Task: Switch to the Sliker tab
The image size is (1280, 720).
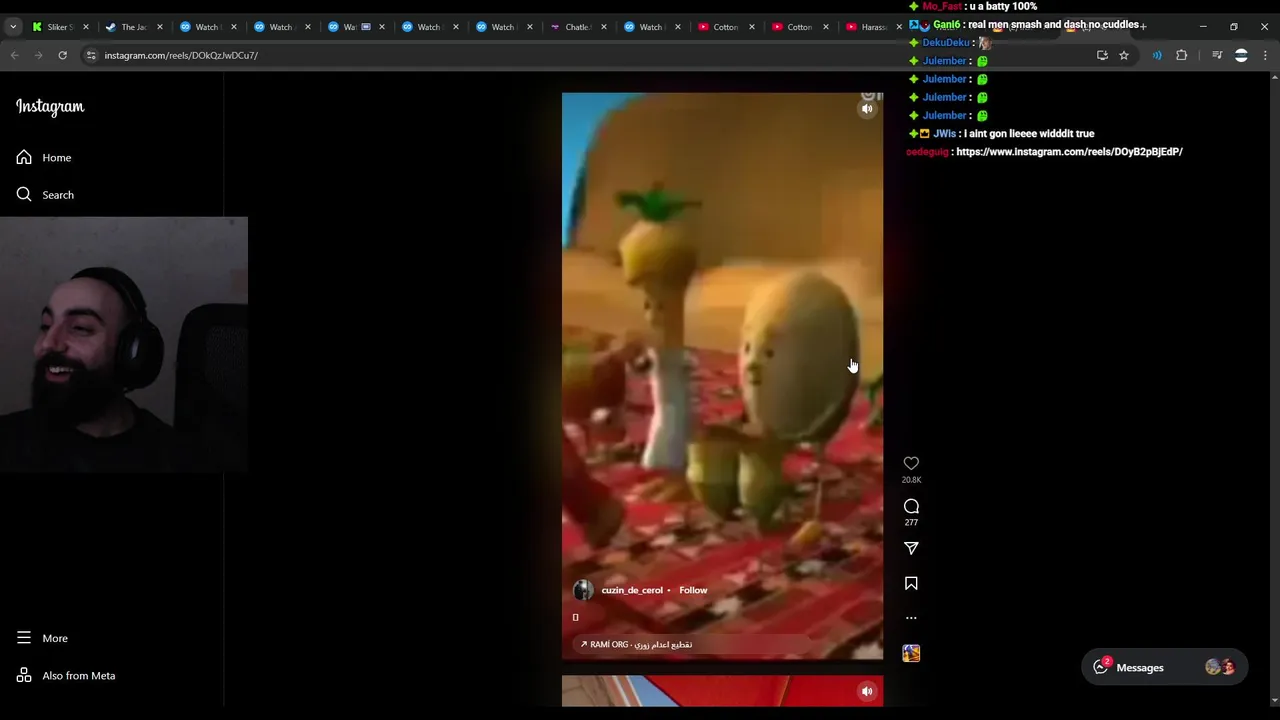Action: tap(60, 27)
